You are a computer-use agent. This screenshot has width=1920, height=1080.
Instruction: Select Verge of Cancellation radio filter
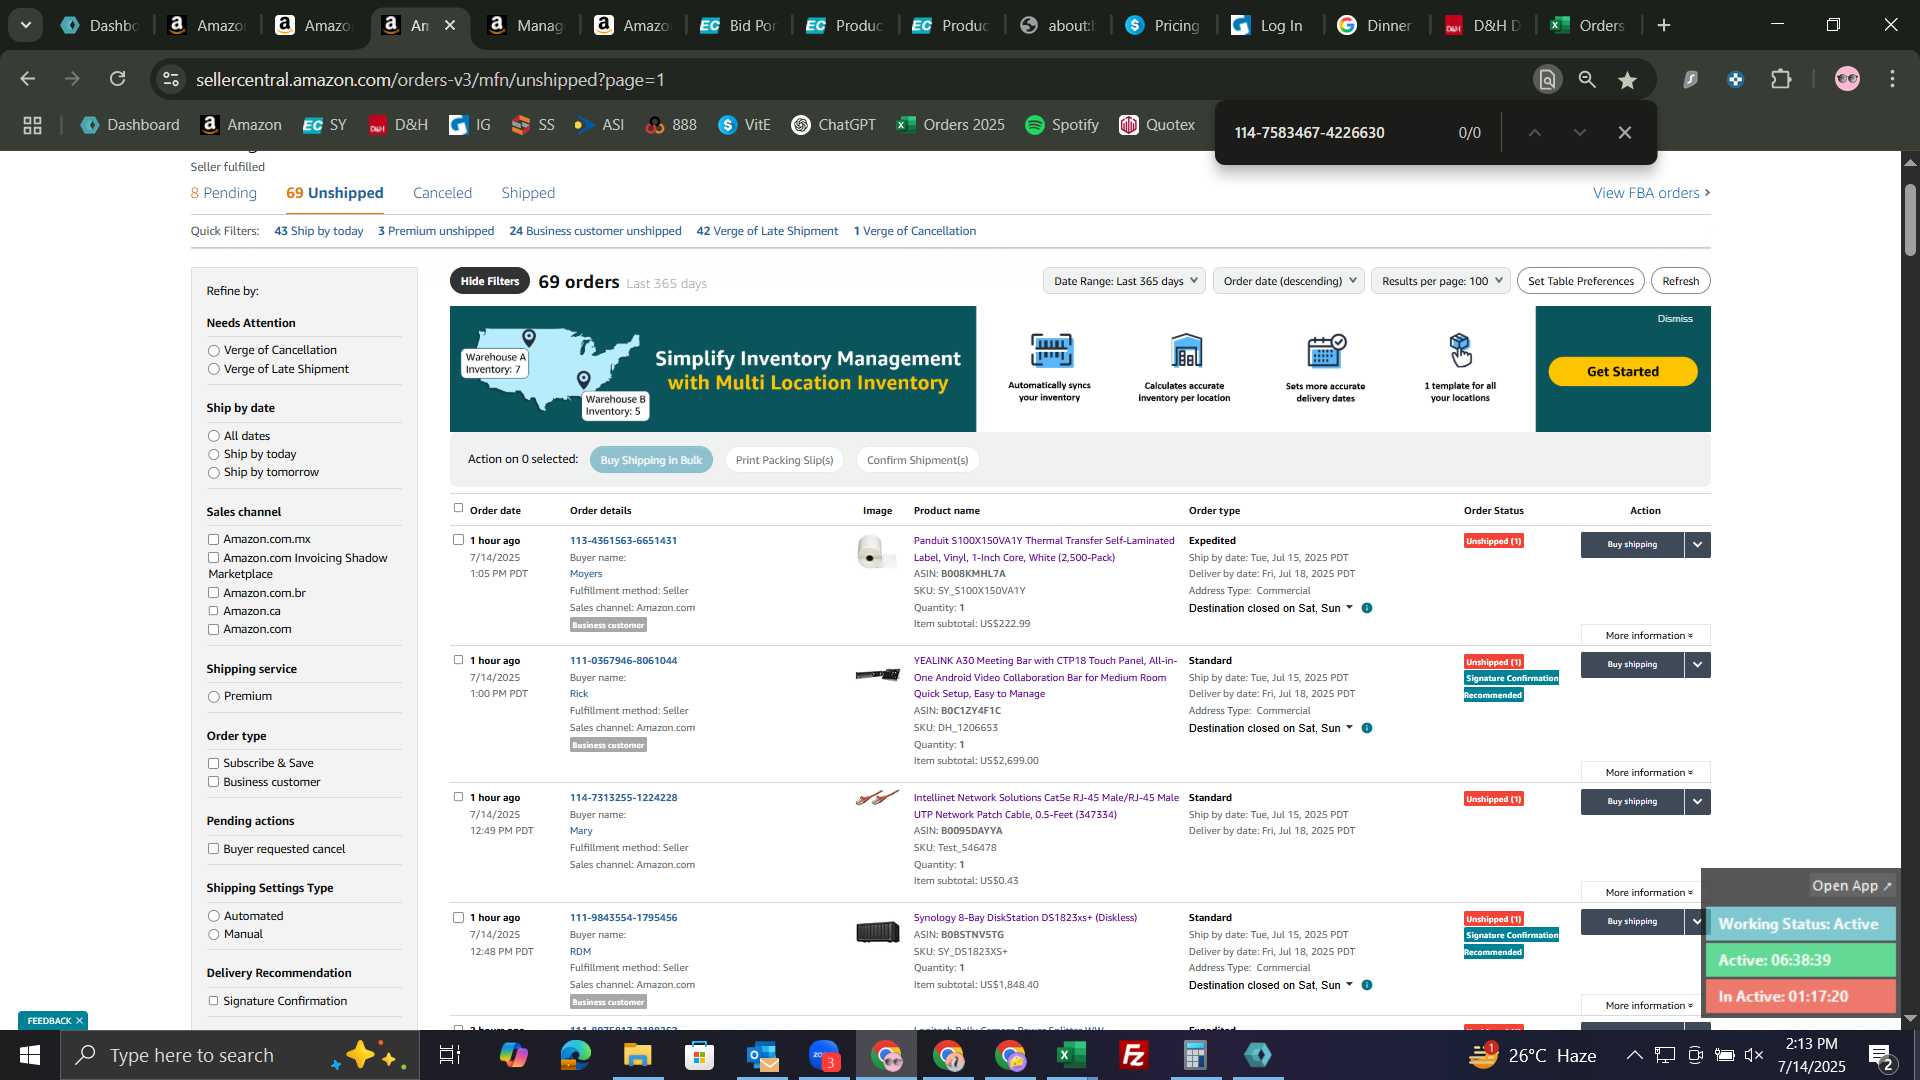[x=213, y=351]
